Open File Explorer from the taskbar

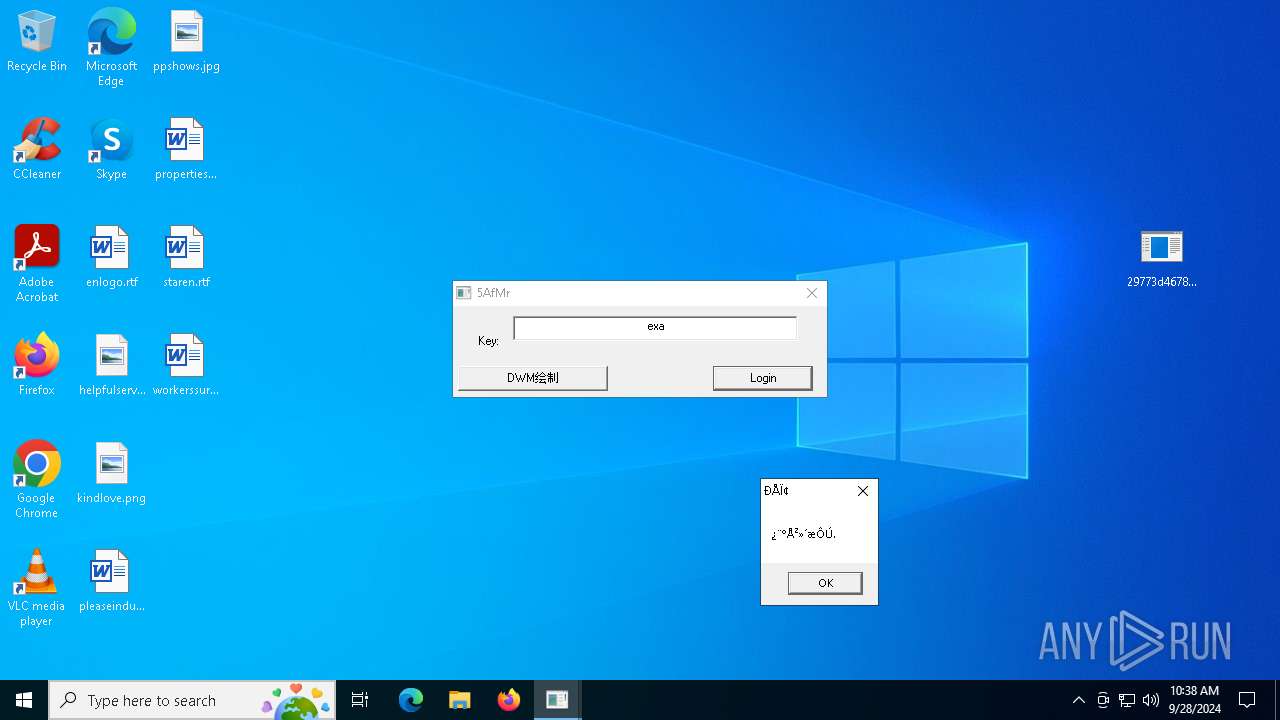[x=459, y=700]
